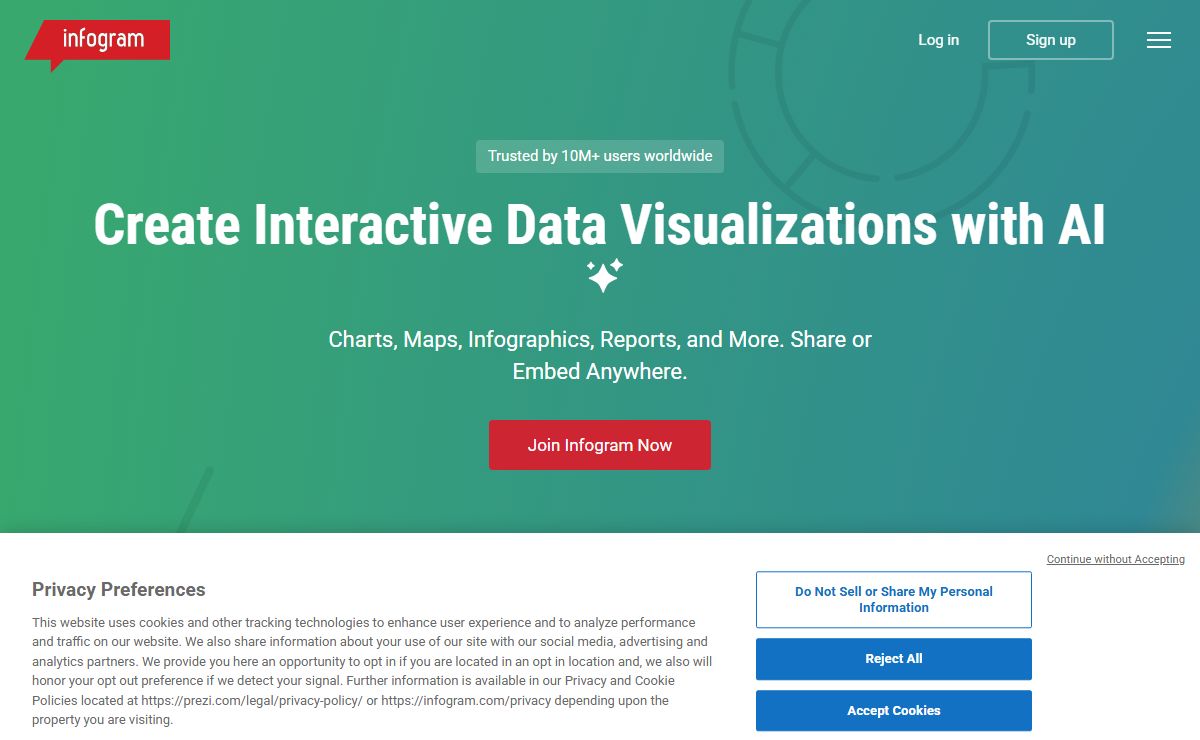The image size is (1200, 740).
Task: Click the Sign up button
Action: [1050, 40]
